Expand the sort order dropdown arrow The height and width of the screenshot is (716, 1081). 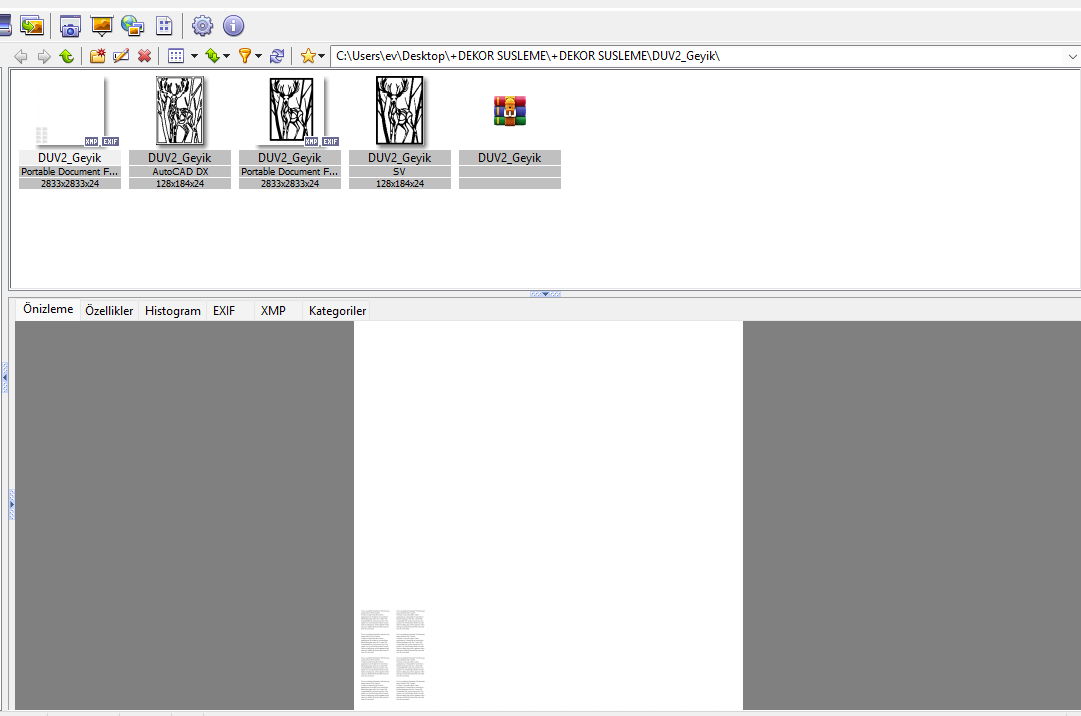(x=226, y=56)
